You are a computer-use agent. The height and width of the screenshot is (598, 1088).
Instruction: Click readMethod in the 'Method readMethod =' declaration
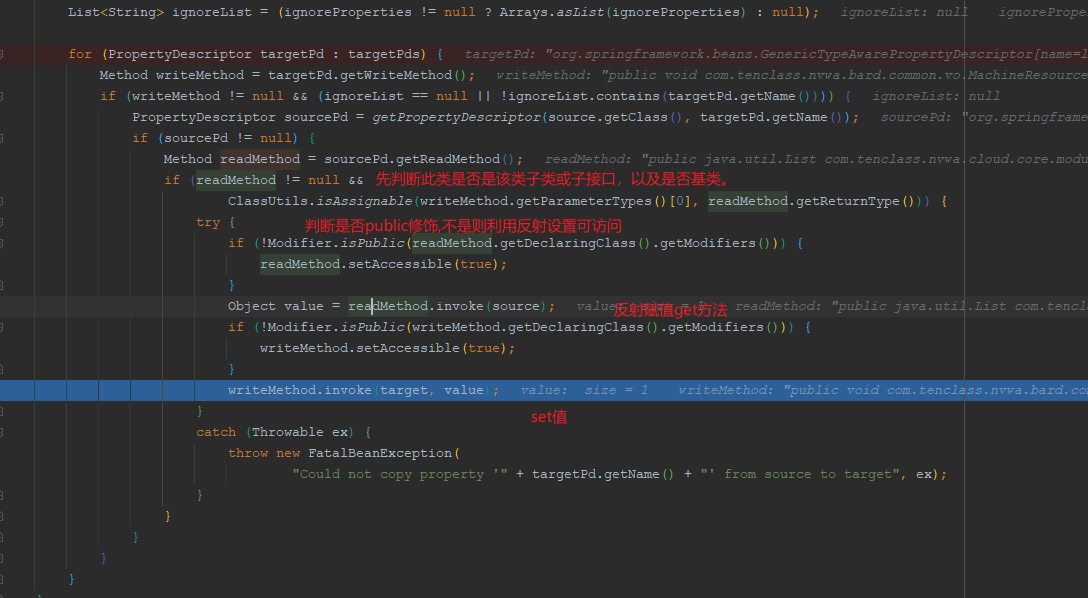[260, 160]
